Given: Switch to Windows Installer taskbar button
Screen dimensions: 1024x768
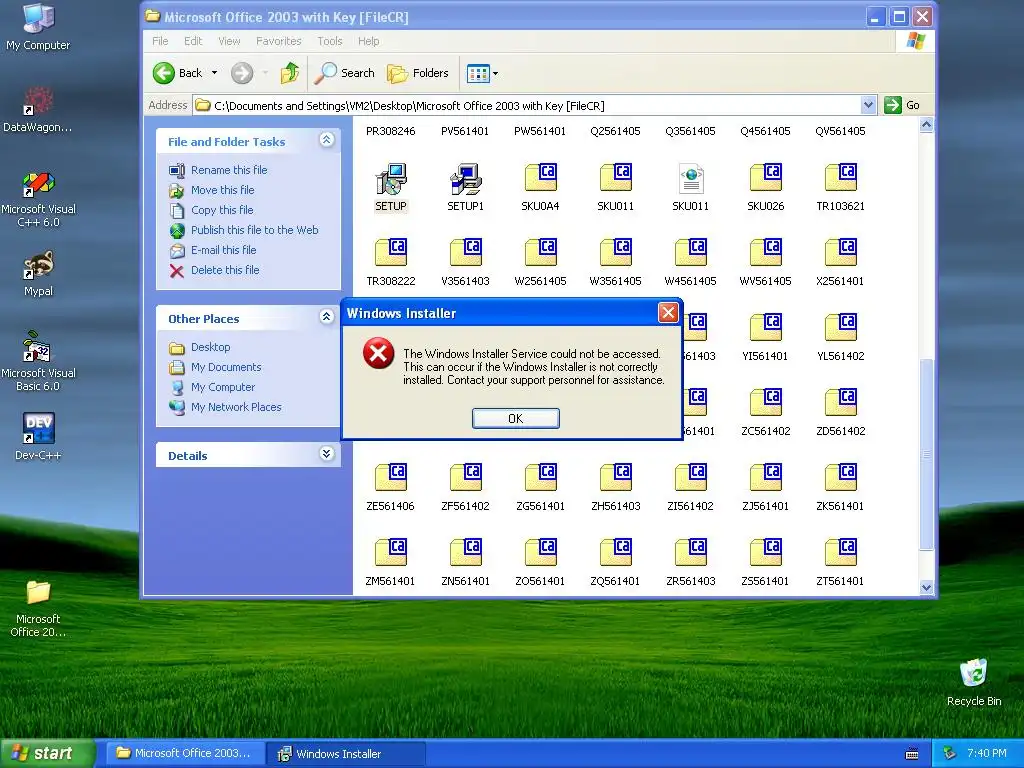Looking at the screenshot, I should click(346, 754).
